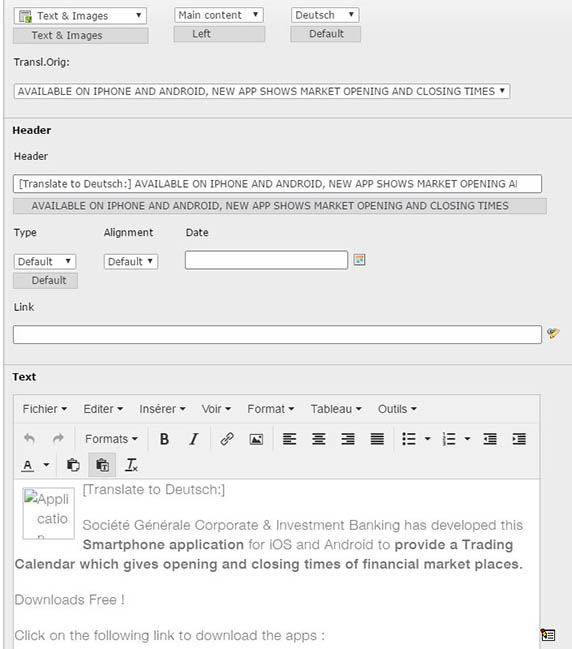Viewport: 572px width, 649px height.
Task: Expand numbered list style arrow
Action: tap(467, 439)
